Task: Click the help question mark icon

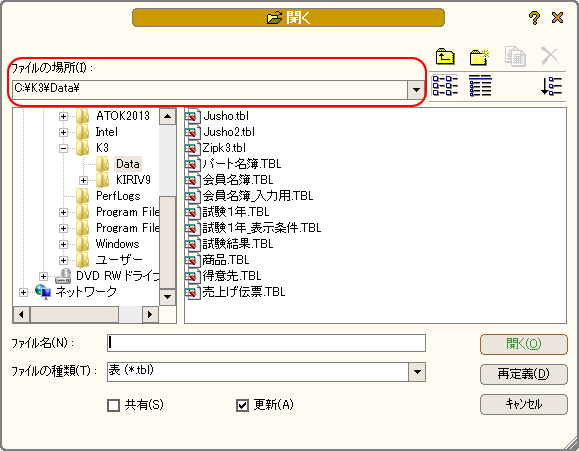Action: 534,18
